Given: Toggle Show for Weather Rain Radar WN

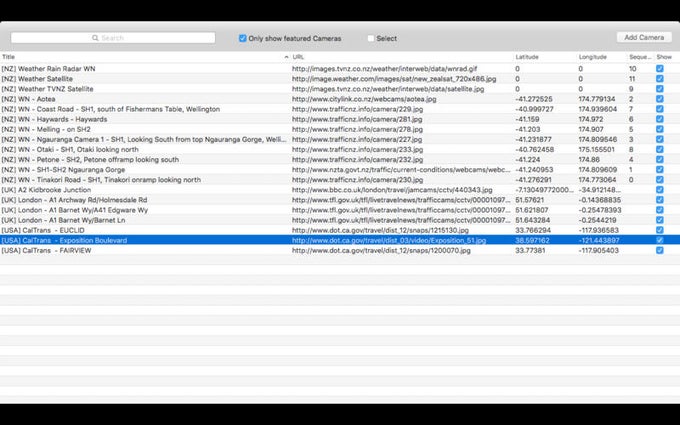Looking at the screenshot, I should [660, 69].
